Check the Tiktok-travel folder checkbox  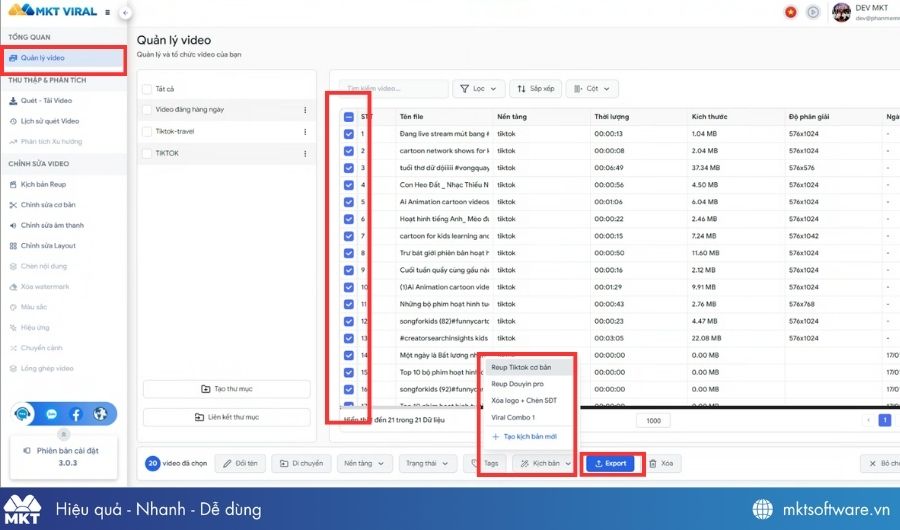[147, 131]
